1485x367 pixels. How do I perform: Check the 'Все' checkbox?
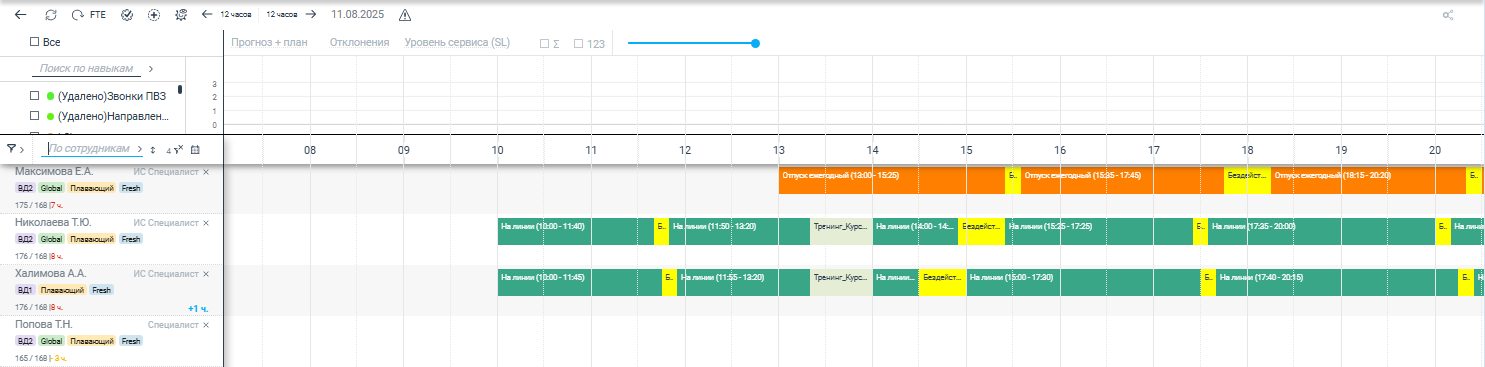[34, 42]
